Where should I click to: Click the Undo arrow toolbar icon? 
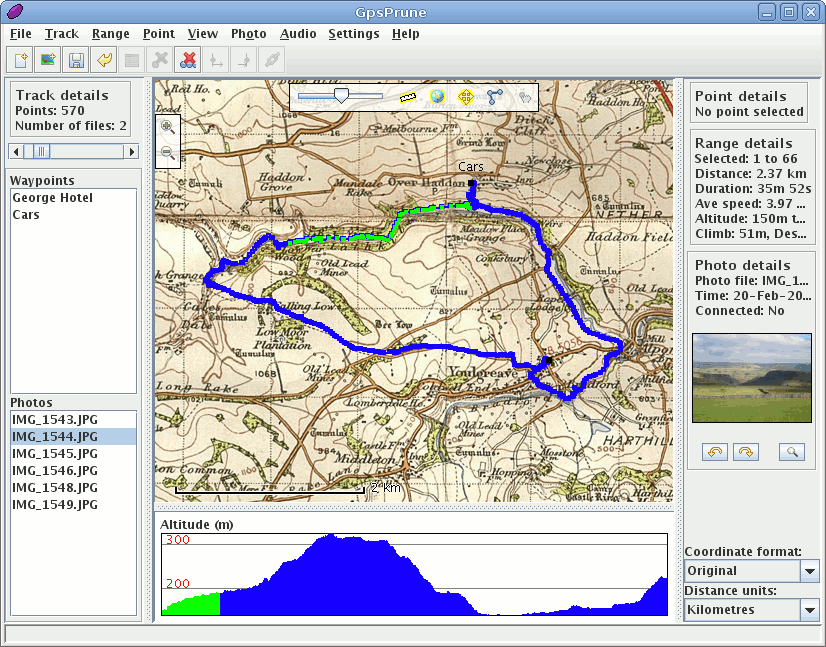pyautogui.click(x=103, y=60)
